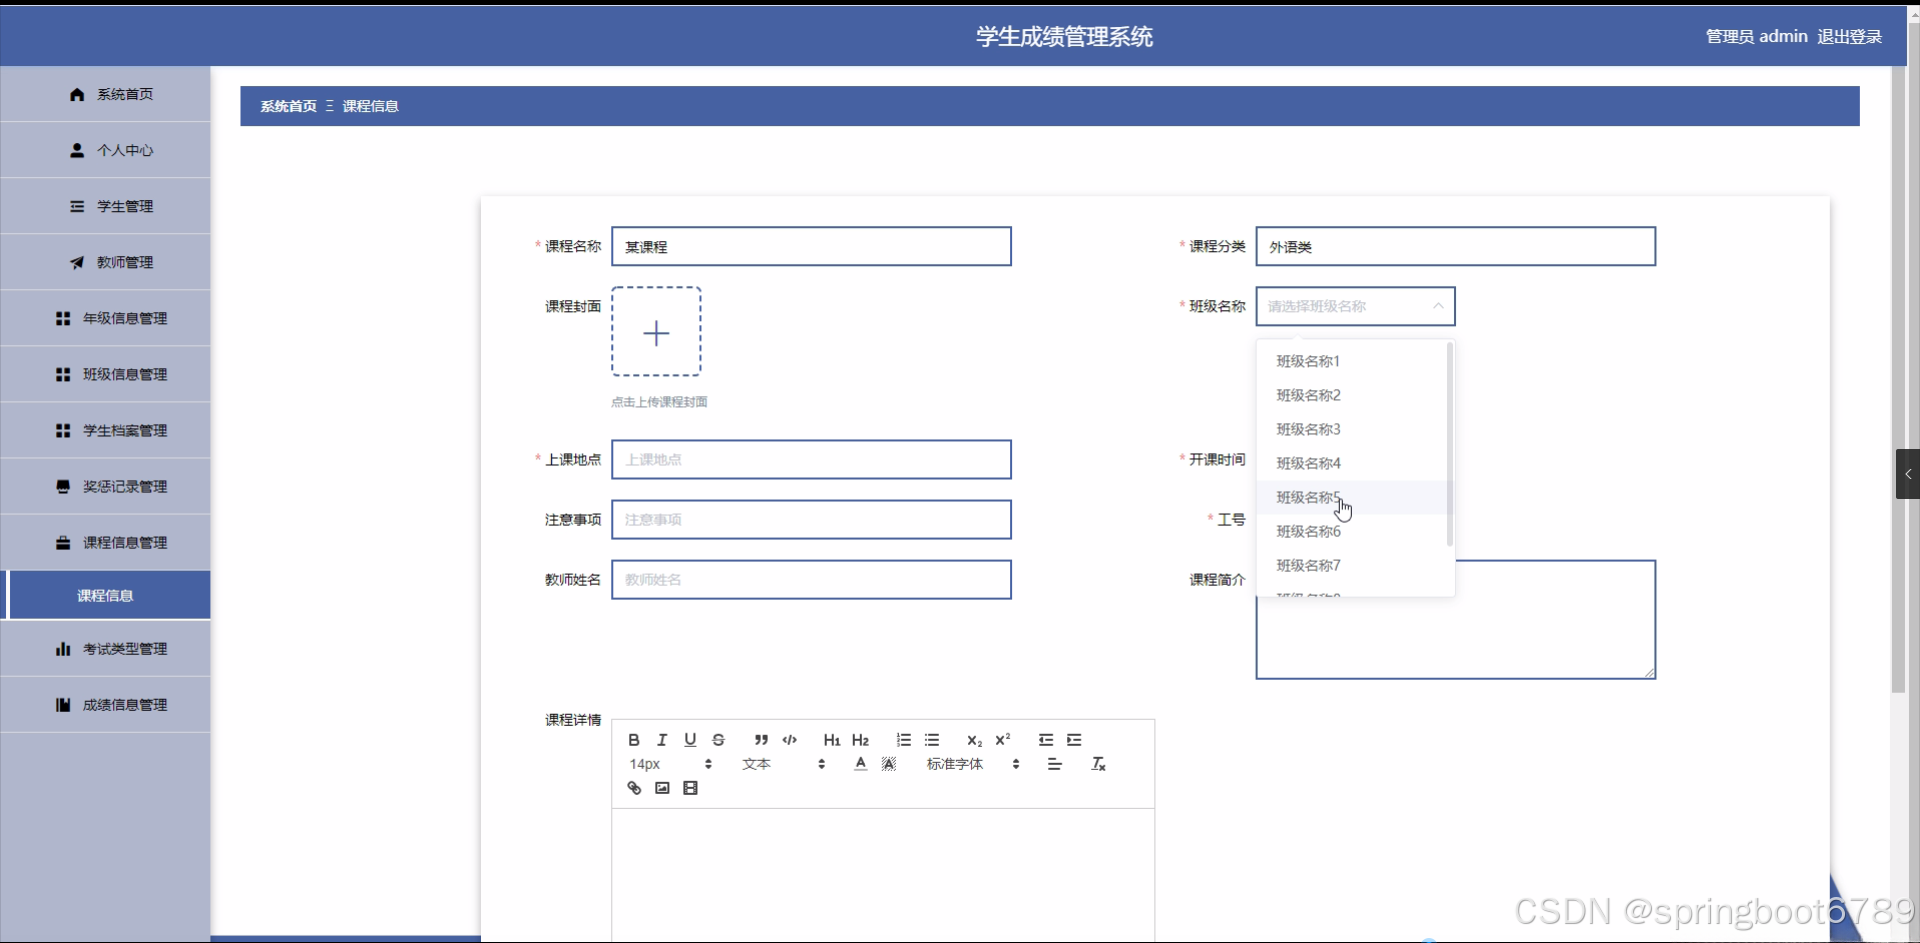This screenshot has height=943, width=1920.
Task: Open the 文本 heading type dropdown
Action: click(x=783, y=764)
